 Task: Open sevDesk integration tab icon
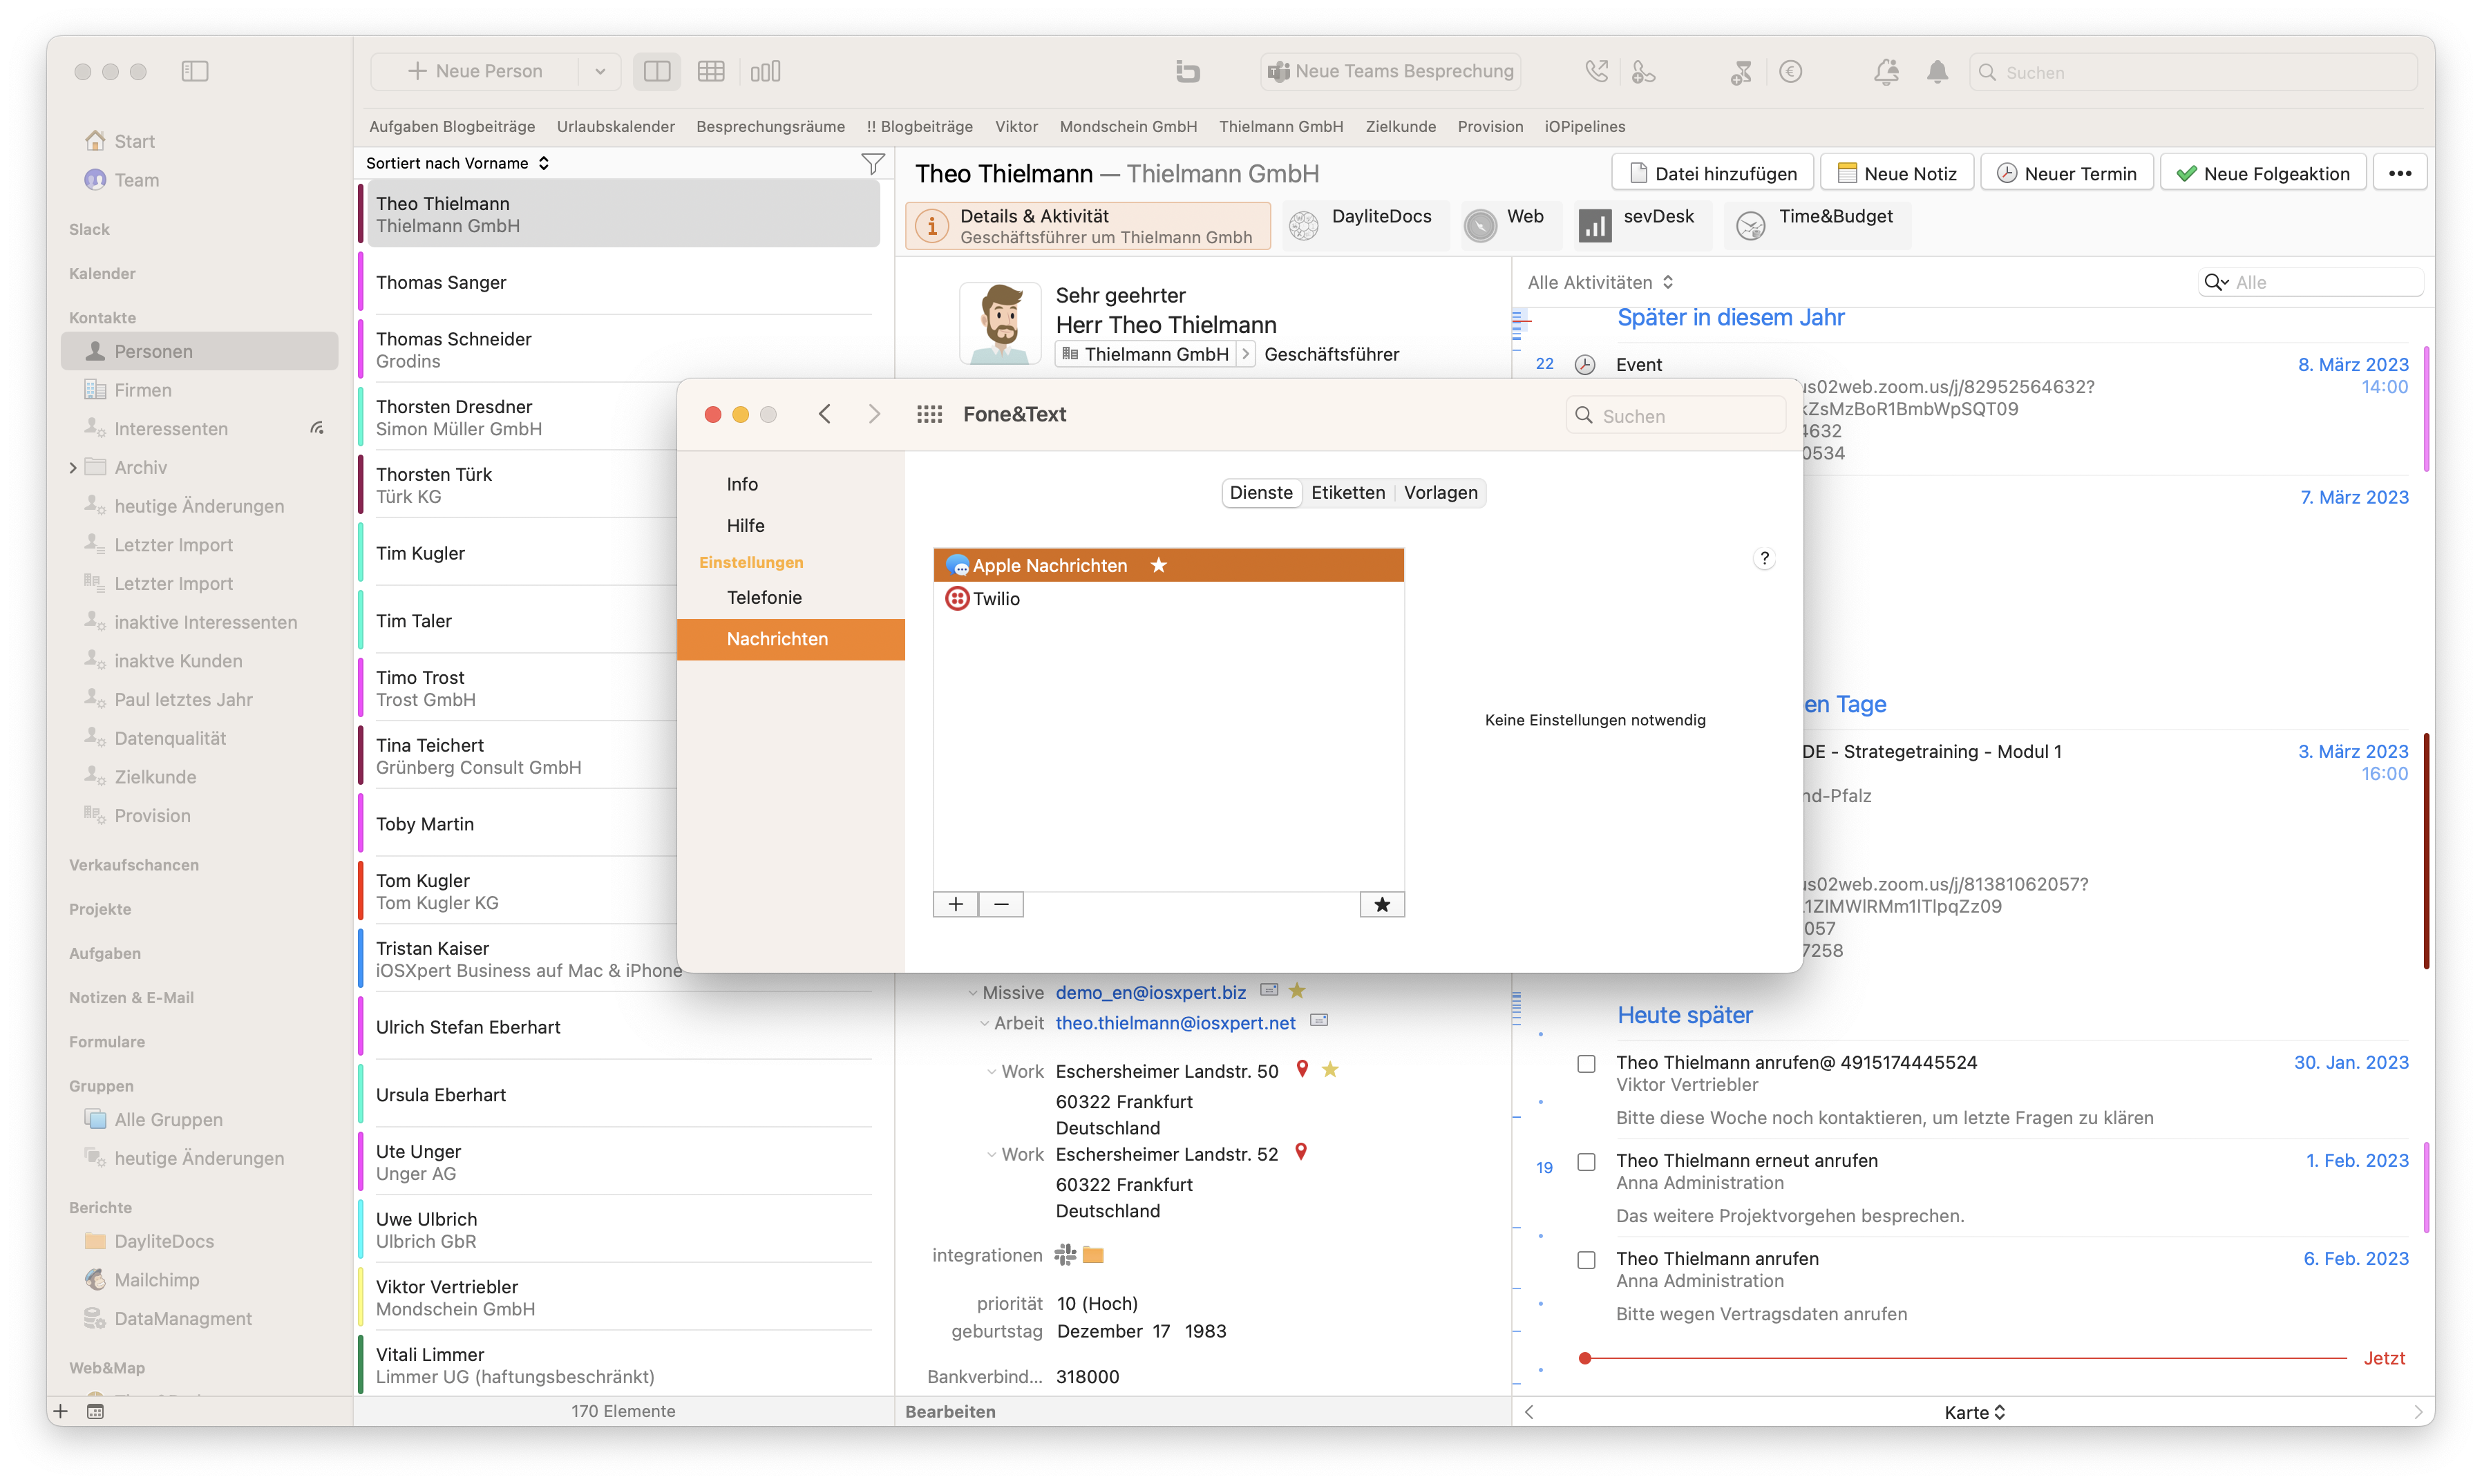[x=1594, y=225]
